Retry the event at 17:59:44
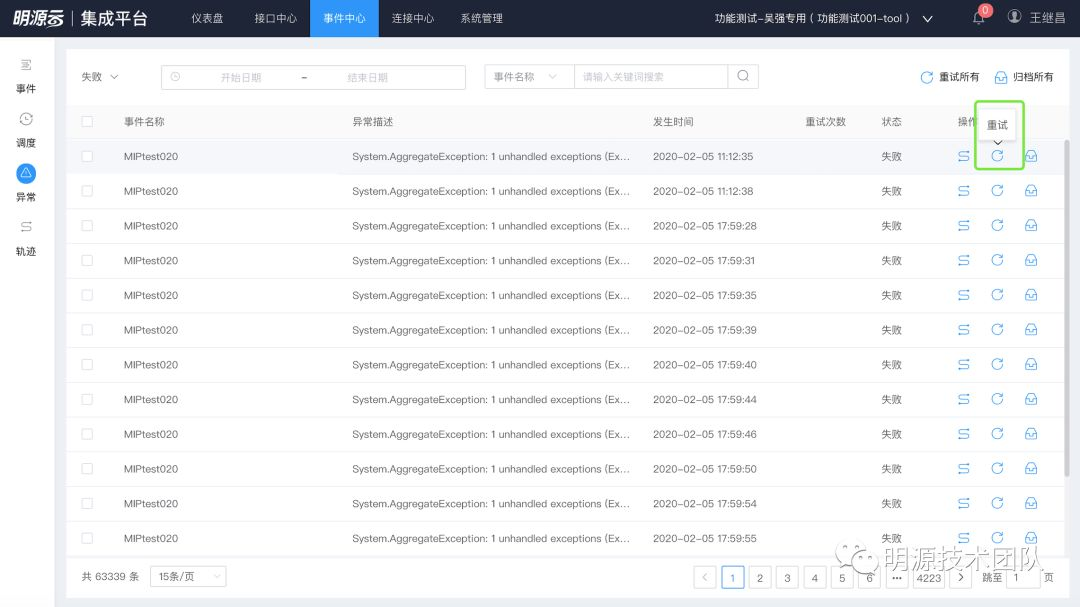The image size is (1080, 607). 997,399
